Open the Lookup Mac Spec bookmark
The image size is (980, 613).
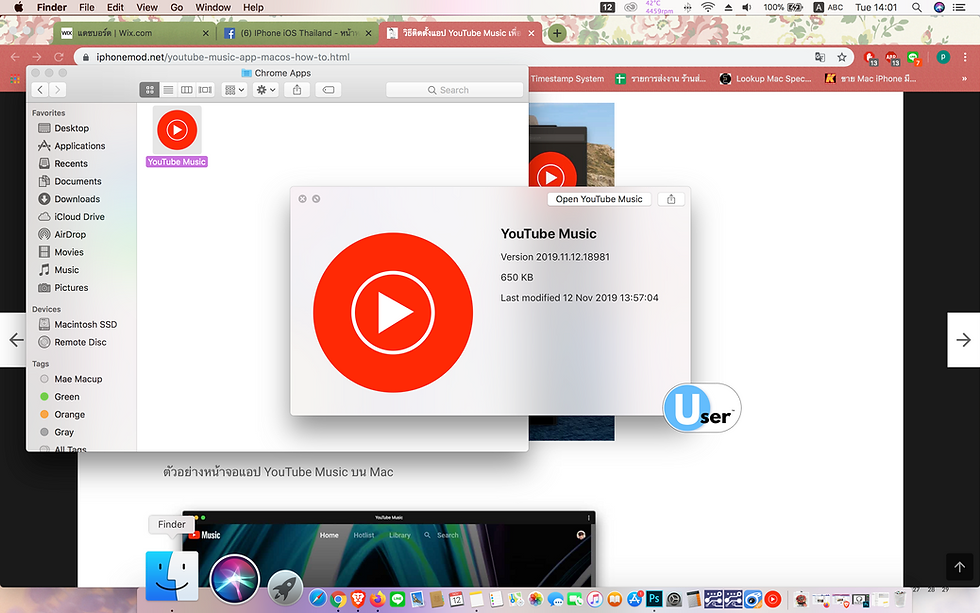coord(766,79)
